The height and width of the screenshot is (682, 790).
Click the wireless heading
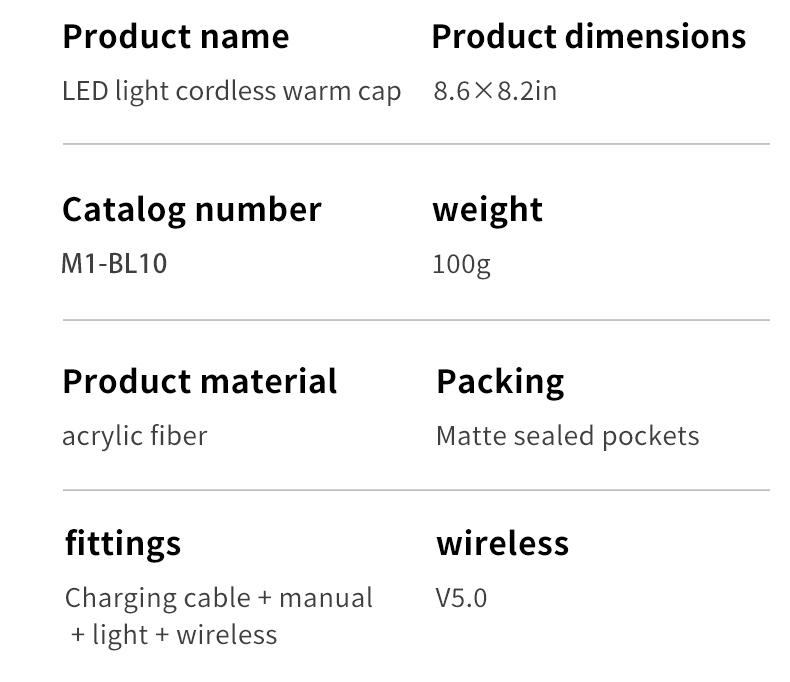click(x=503, y=543)
